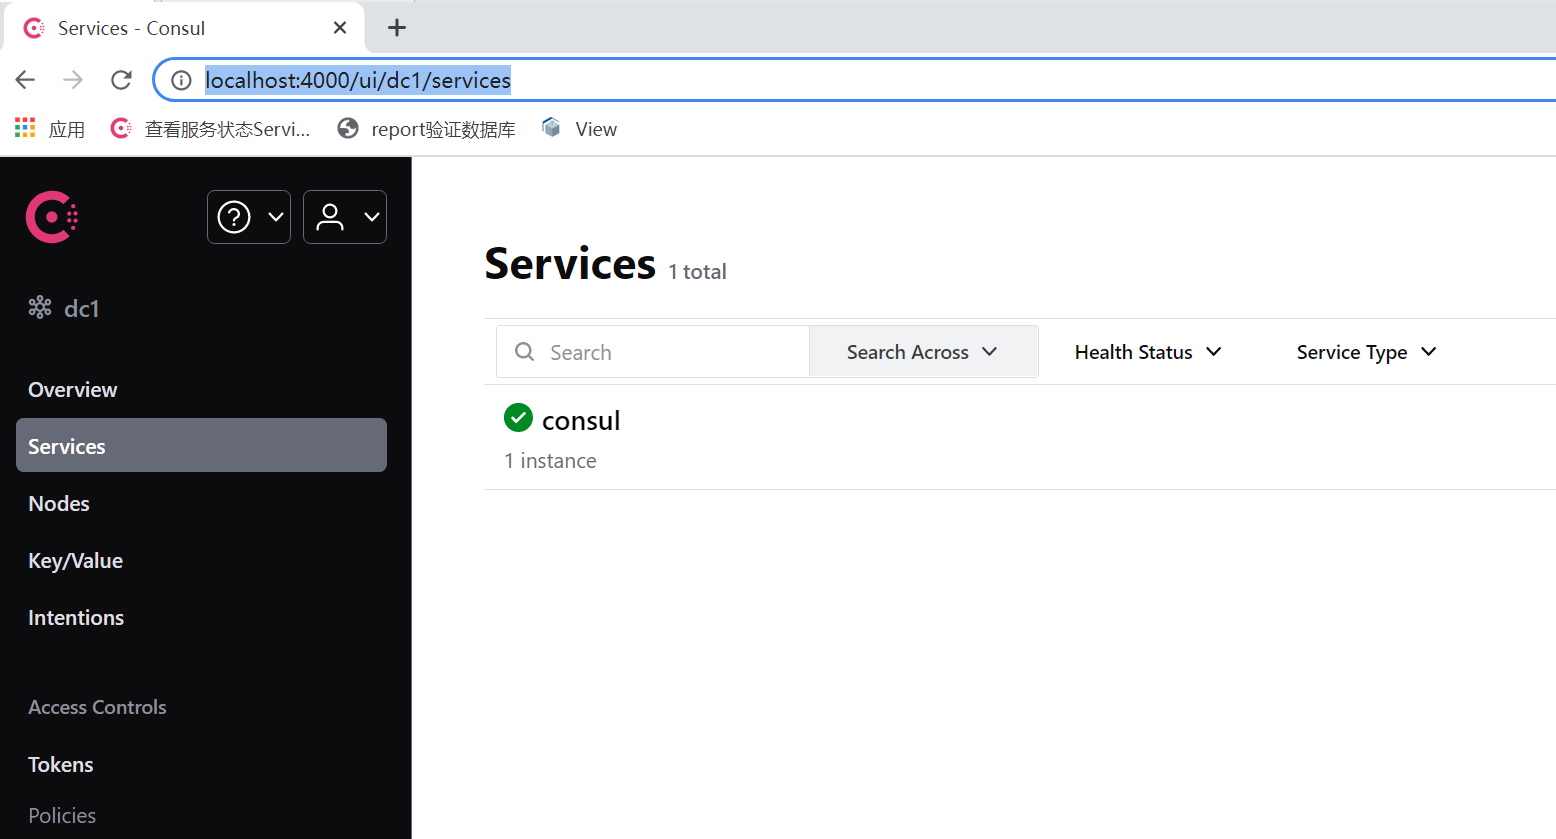Open the consul service link
This screenshot has height=839, width=1556.
pyautogui.click(x=581, y=421)
